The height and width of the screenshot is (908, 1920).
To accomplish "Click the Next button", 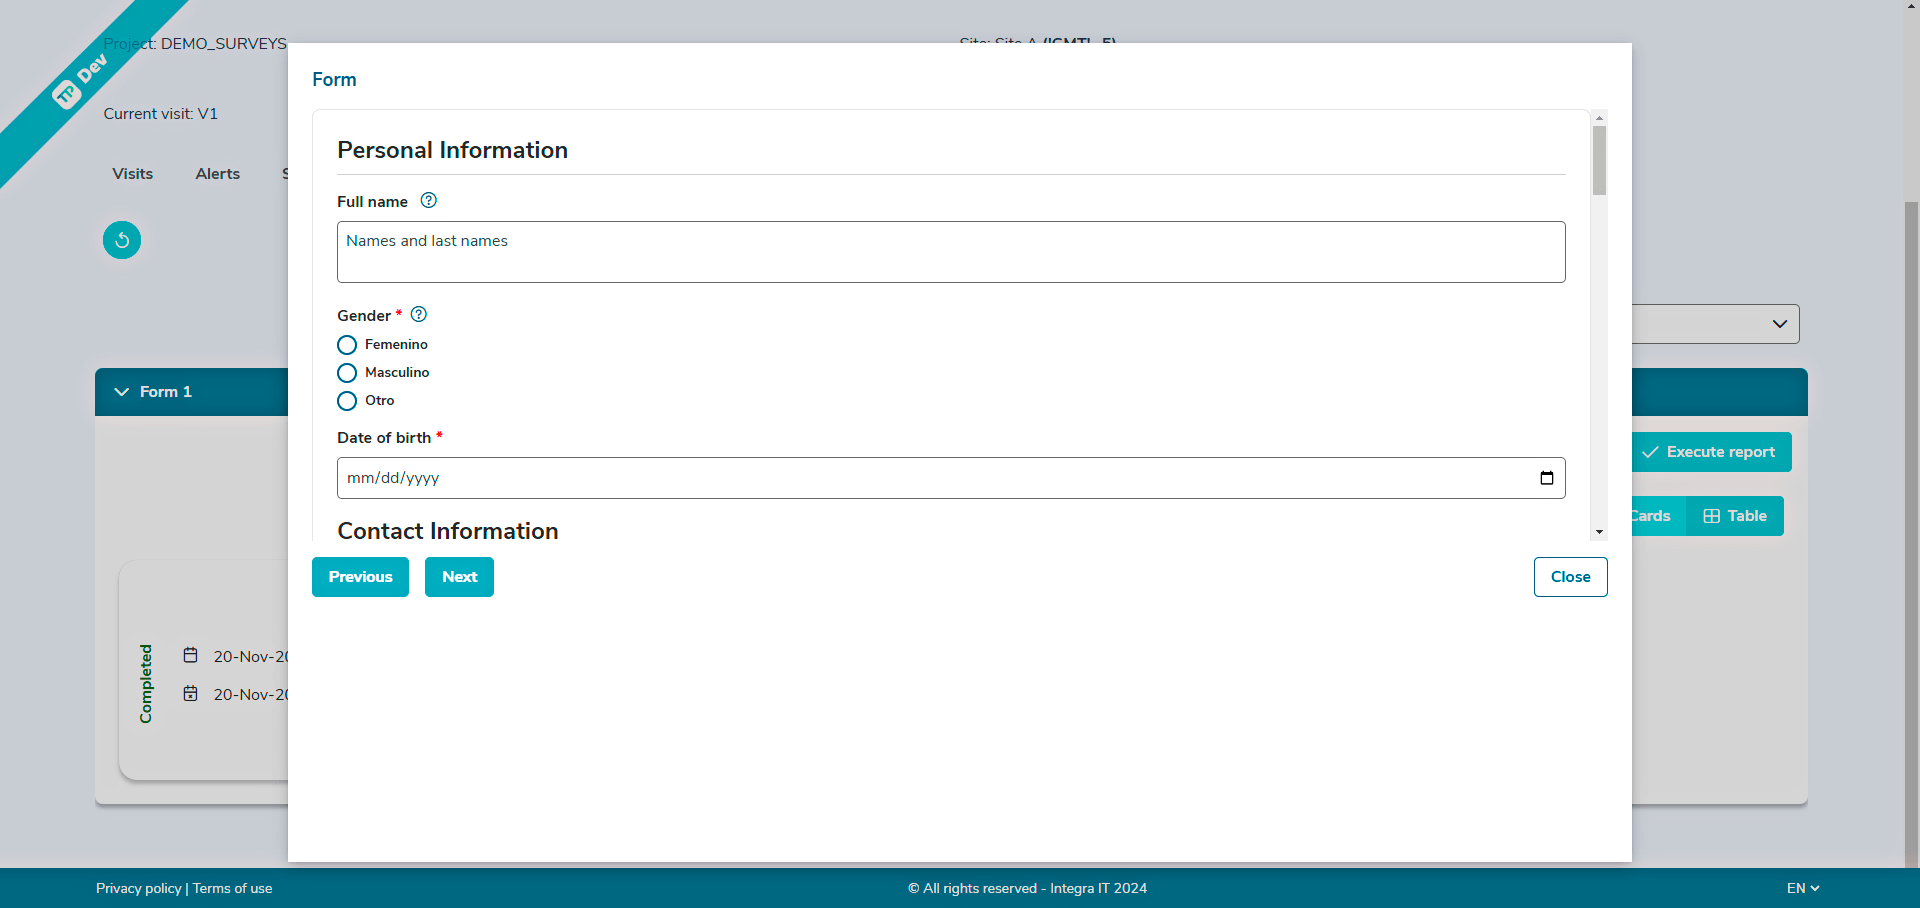I will click(x=459, y=577).
